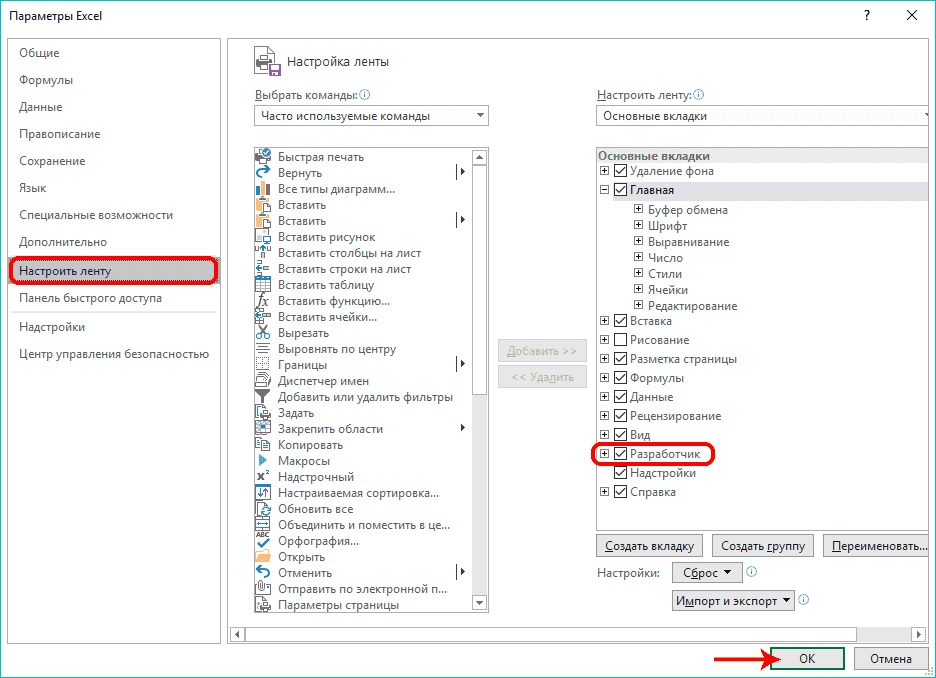This screenshot has width=936, height=678.
Task: Expand the Выравнивание group
Action: tap(638, 241)
